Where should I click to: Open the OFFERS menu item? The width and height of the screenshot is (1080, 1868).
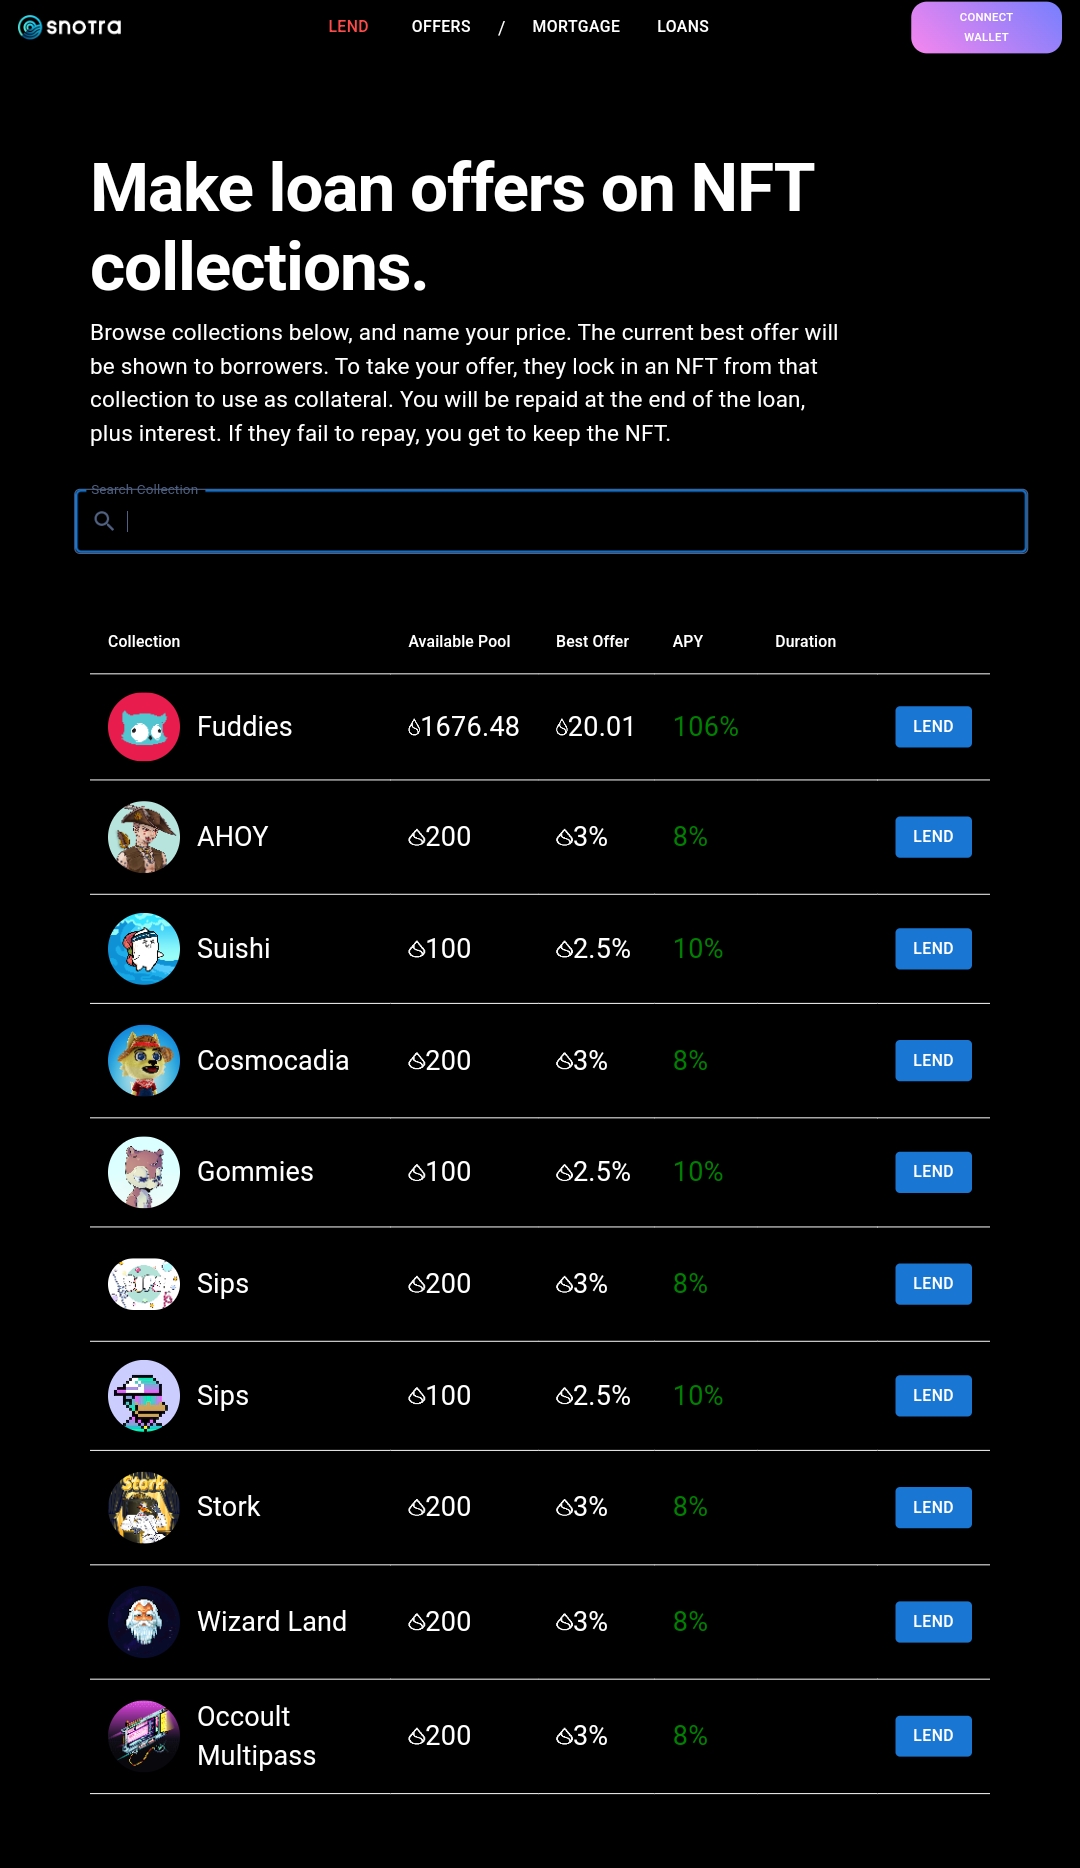tap(440, 26)
